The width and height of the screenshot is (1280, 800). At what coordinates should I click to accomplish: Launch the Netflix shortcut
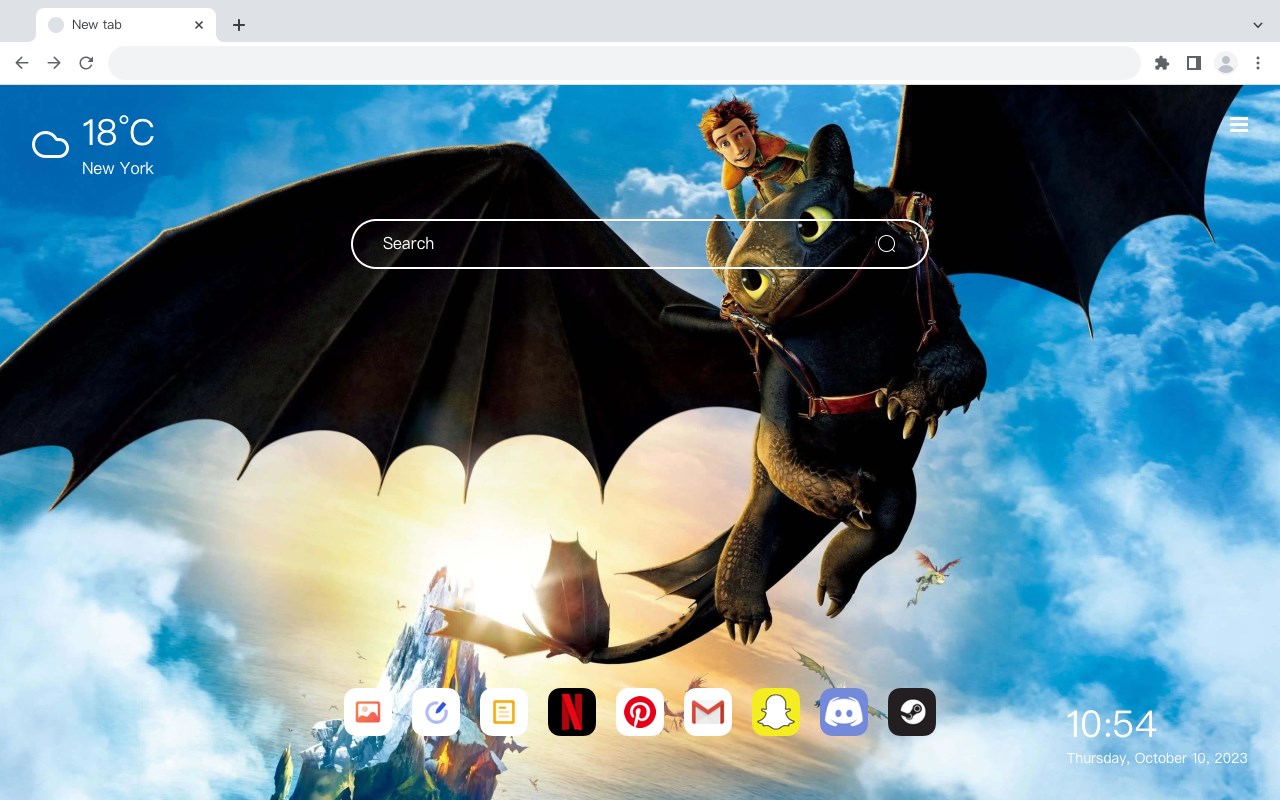pos(572,712)
